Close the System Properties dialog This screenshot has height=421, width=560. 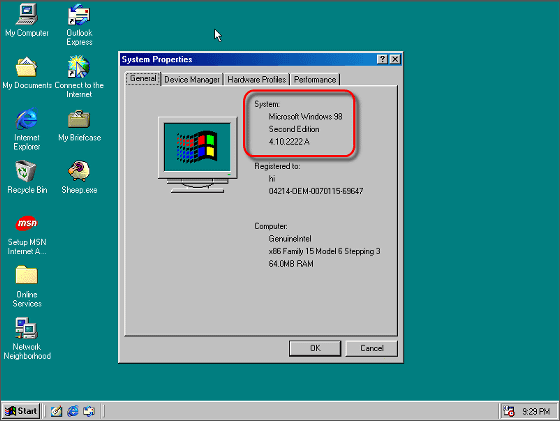point(395,59)
